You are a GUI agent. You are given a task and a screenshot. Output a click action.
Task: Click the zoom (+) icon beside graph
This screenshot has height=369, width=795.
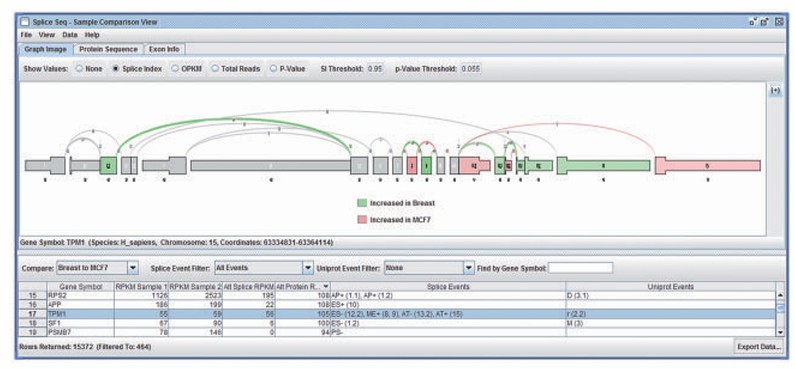(x=775, y=90)
